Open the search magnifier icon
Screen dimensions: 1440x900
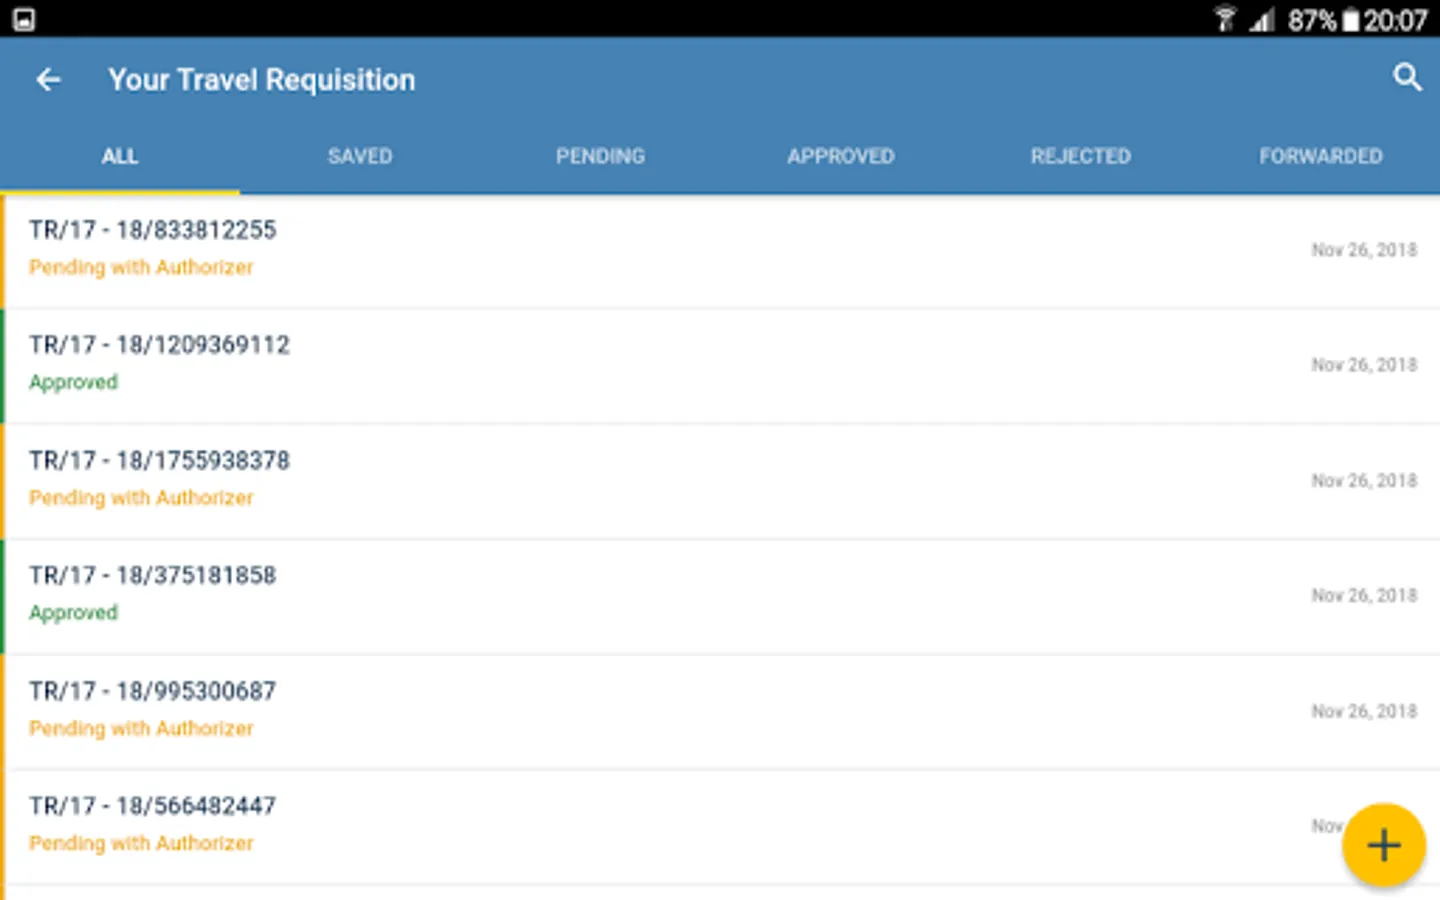1407,77
